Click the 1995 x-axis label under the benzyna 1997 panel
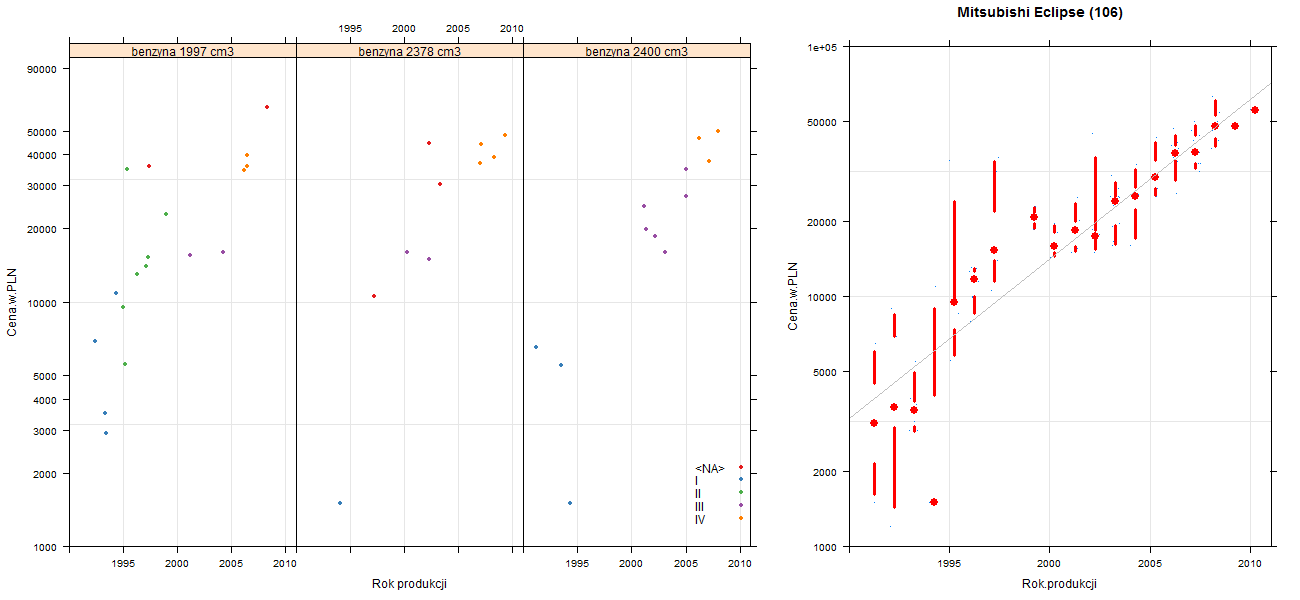Screen dimensions: 1300x600 tap(123, 564)
